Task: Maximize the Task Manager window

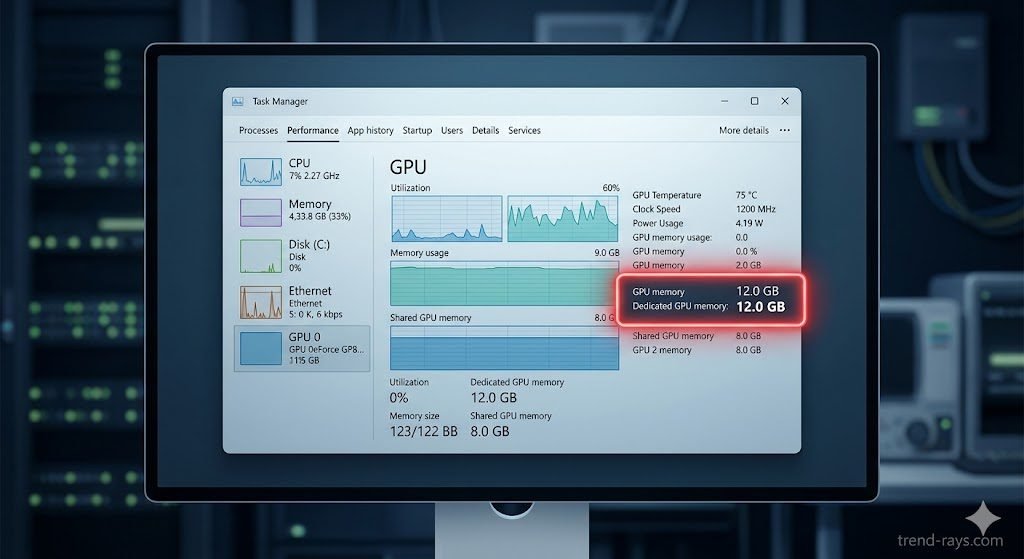Action: click(754, 101)
